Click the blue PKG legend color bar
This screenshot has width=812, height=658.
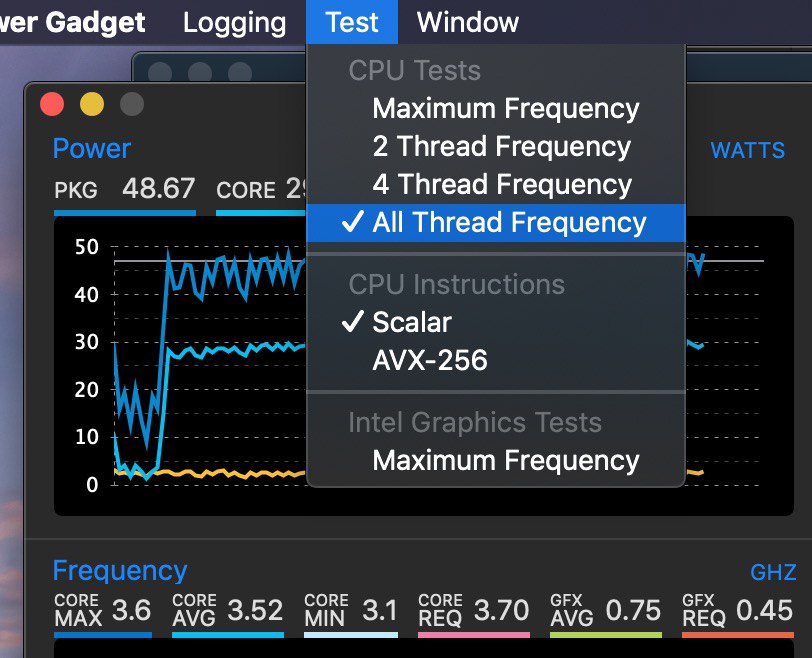click(125, 213)
